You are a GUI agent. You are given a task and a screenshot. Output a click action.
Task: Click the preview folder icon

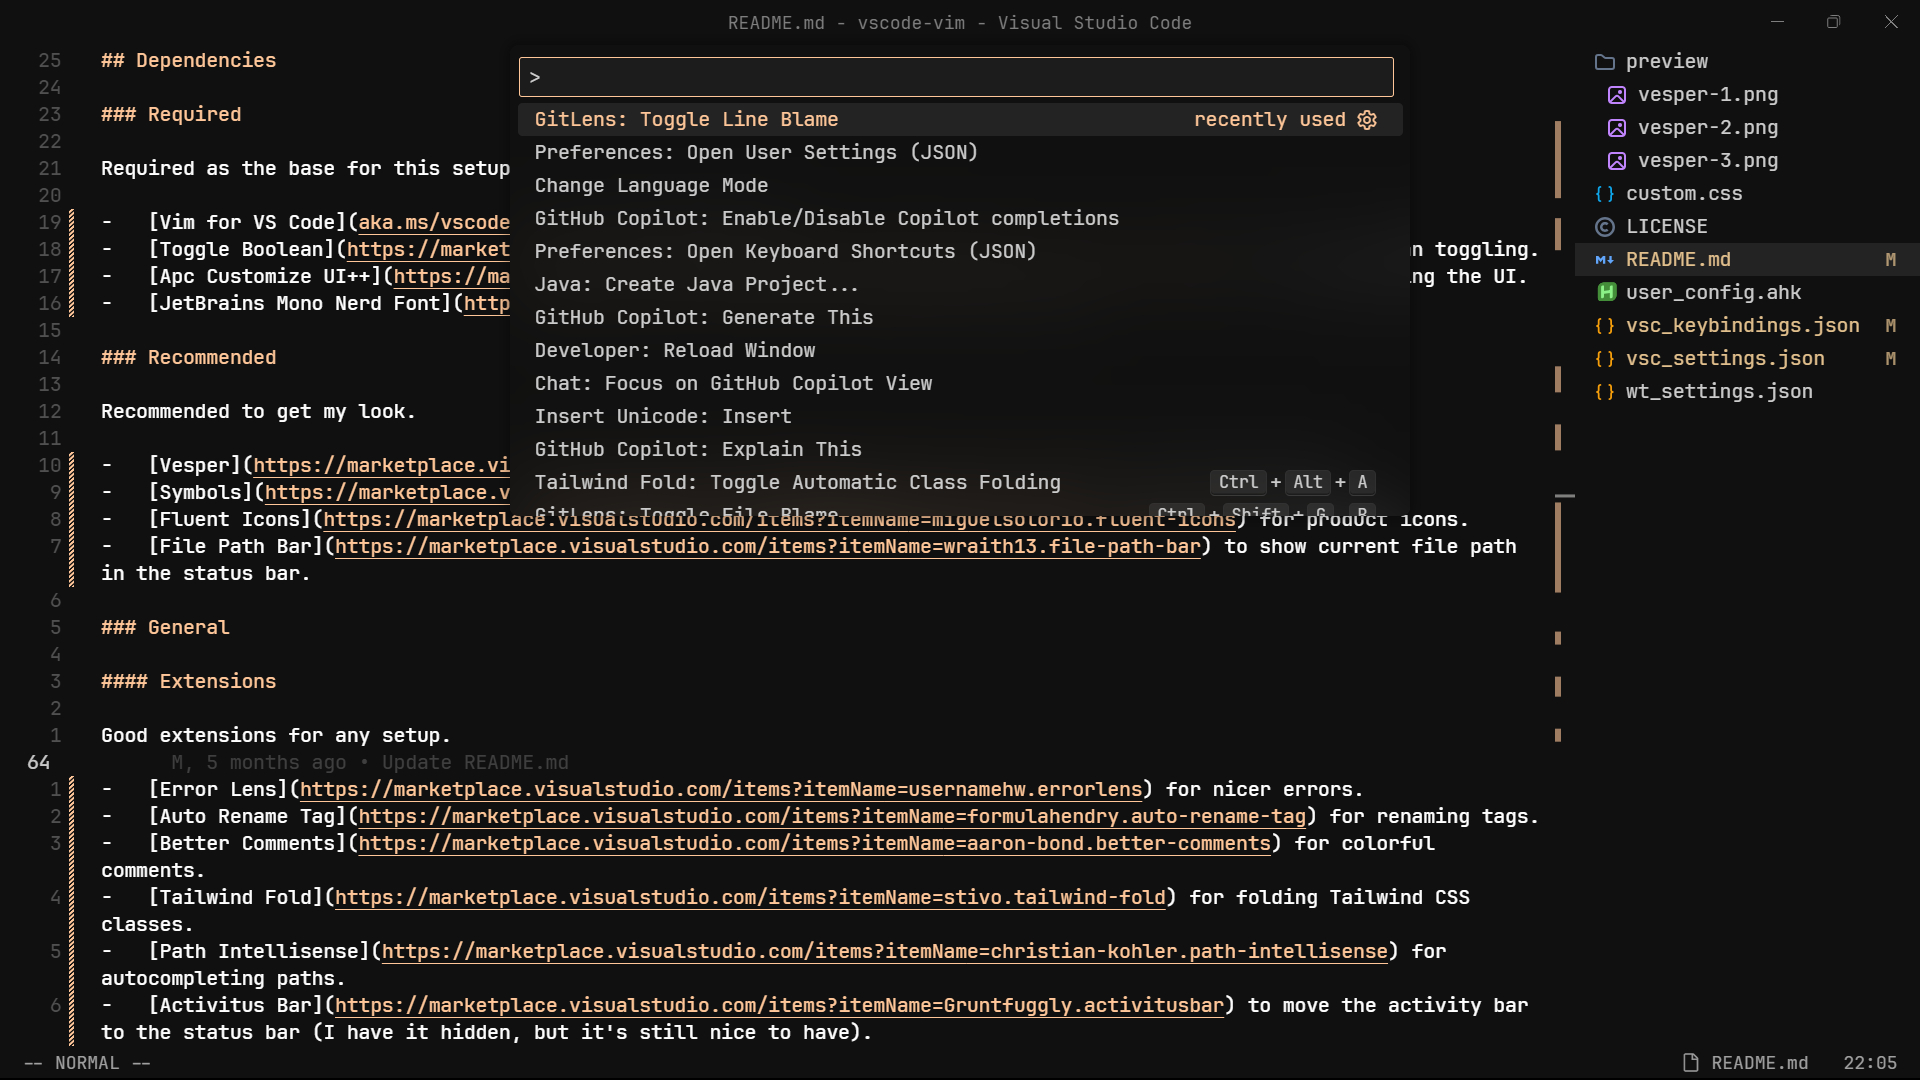[x=1605, y=62]
